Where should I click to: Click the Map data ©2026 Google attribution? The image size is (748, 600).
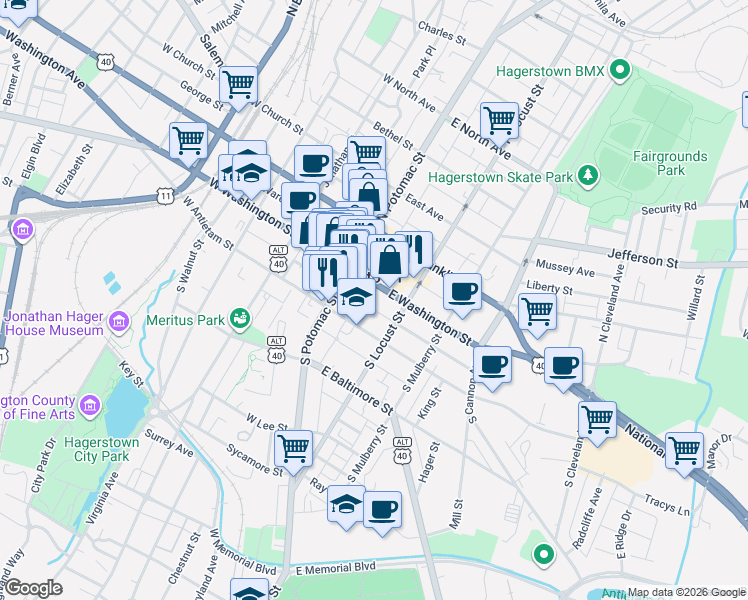pyautogui.click(x=686, y=592)
